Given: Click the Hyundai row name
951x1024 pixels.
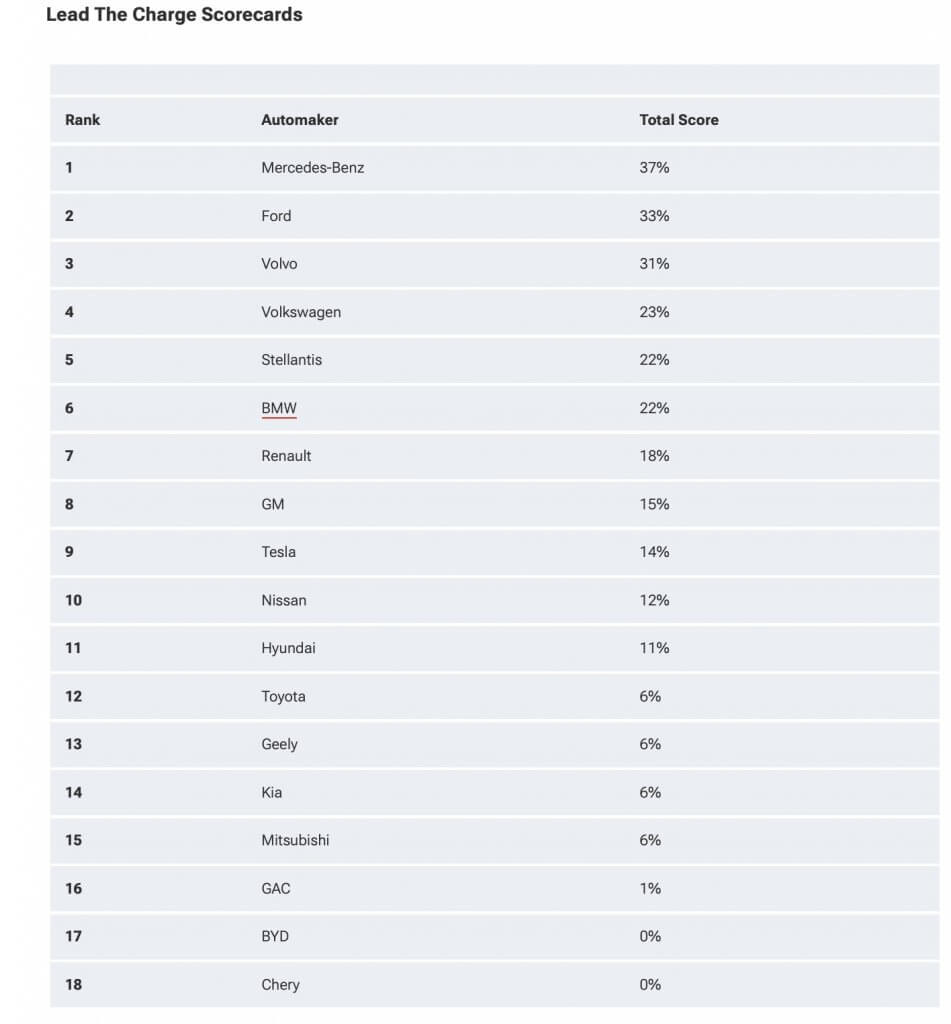Looking at the screenshot, I should (x=288, y=648).
